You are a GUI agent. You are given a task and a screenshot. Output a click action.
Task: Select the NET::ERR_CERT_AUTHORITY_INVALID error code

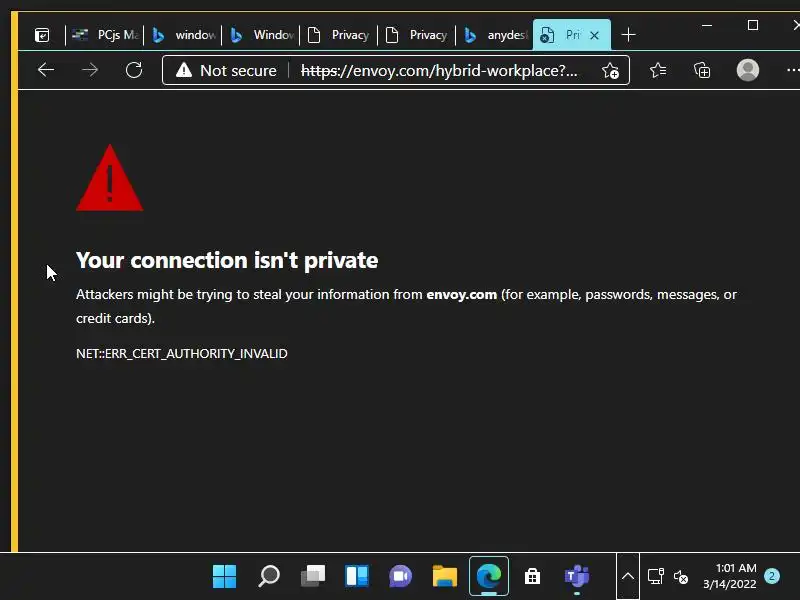pyautogui.click(x=182, y=354)
